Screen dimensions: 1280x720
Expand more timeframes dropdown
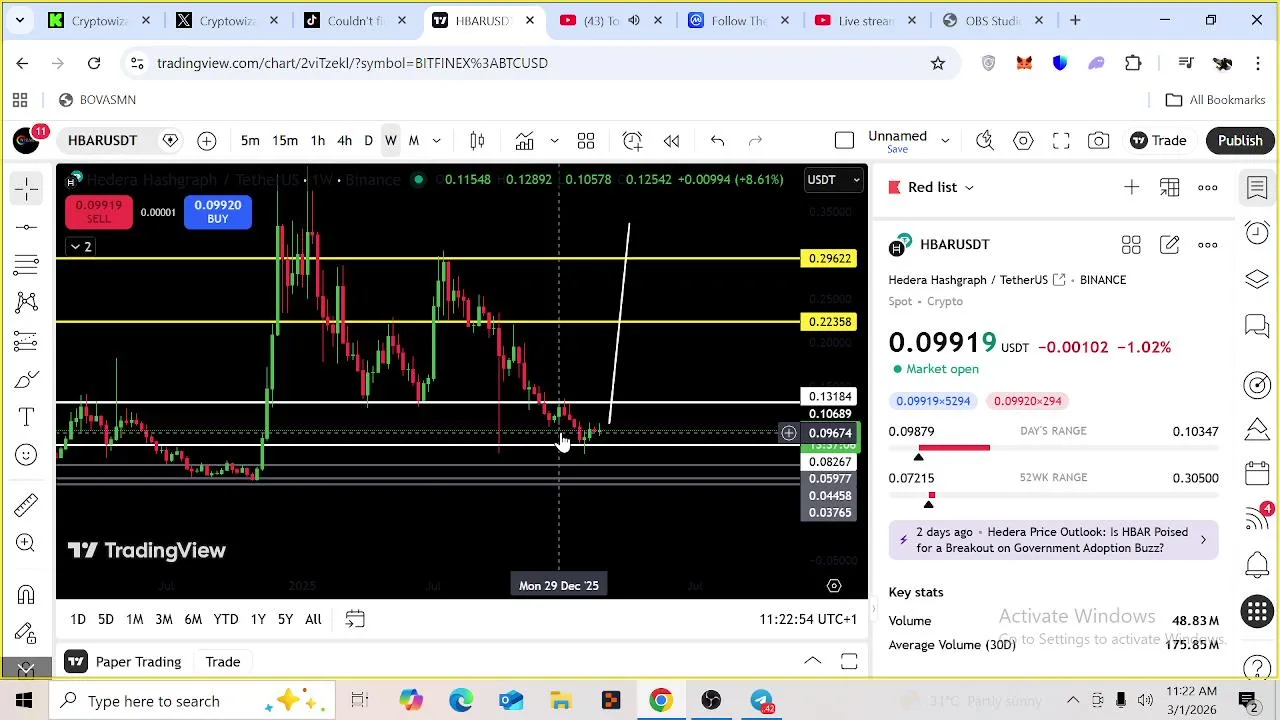coord(436,141)
